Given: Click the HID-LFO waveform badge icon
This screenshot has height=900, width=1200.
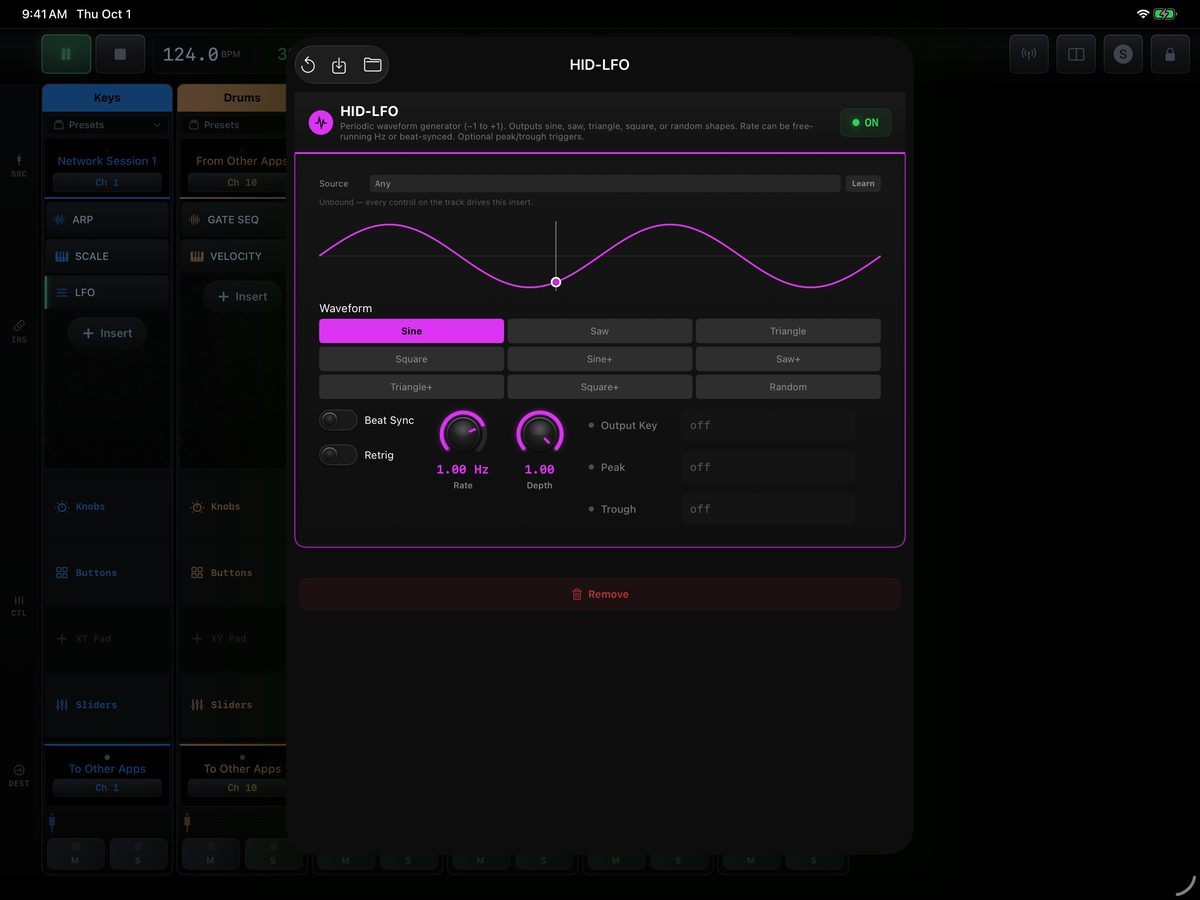Looking at the screenshot, I should (x=320, y=122).
